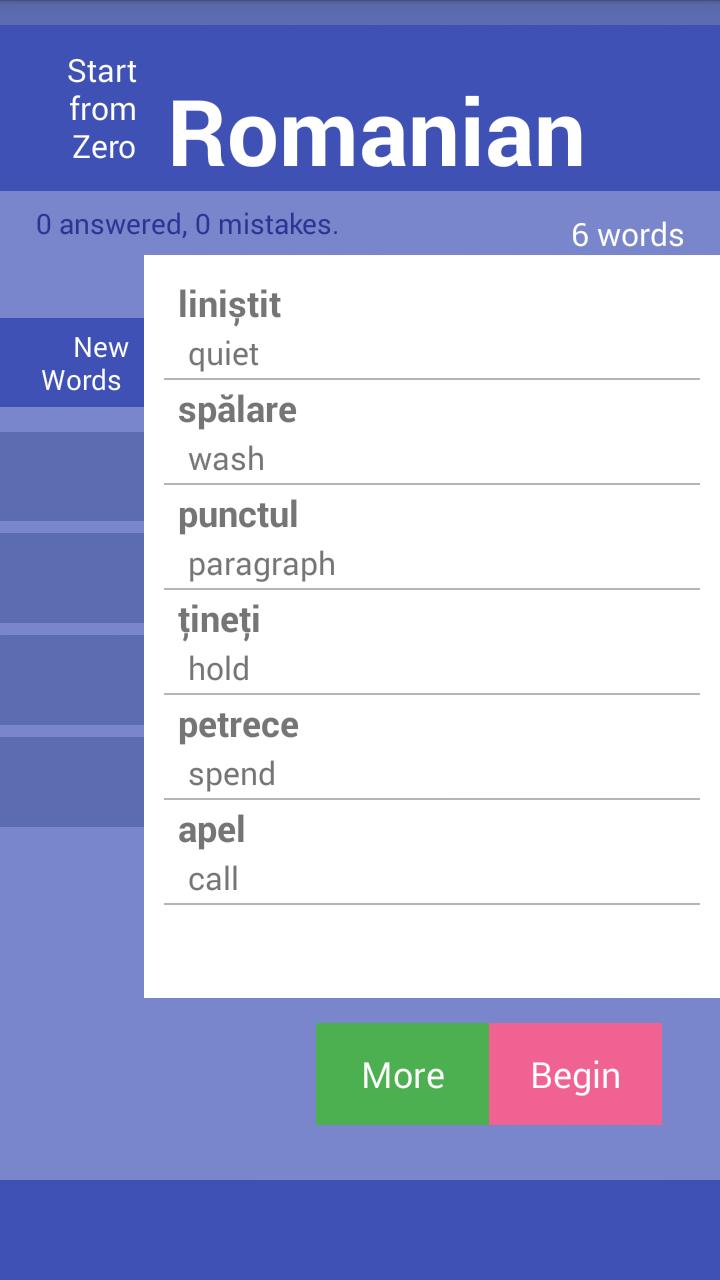Click the translation 'spend'
Image resolution: width=720 pixels, height=1280 pixels.
click(232, 774)
